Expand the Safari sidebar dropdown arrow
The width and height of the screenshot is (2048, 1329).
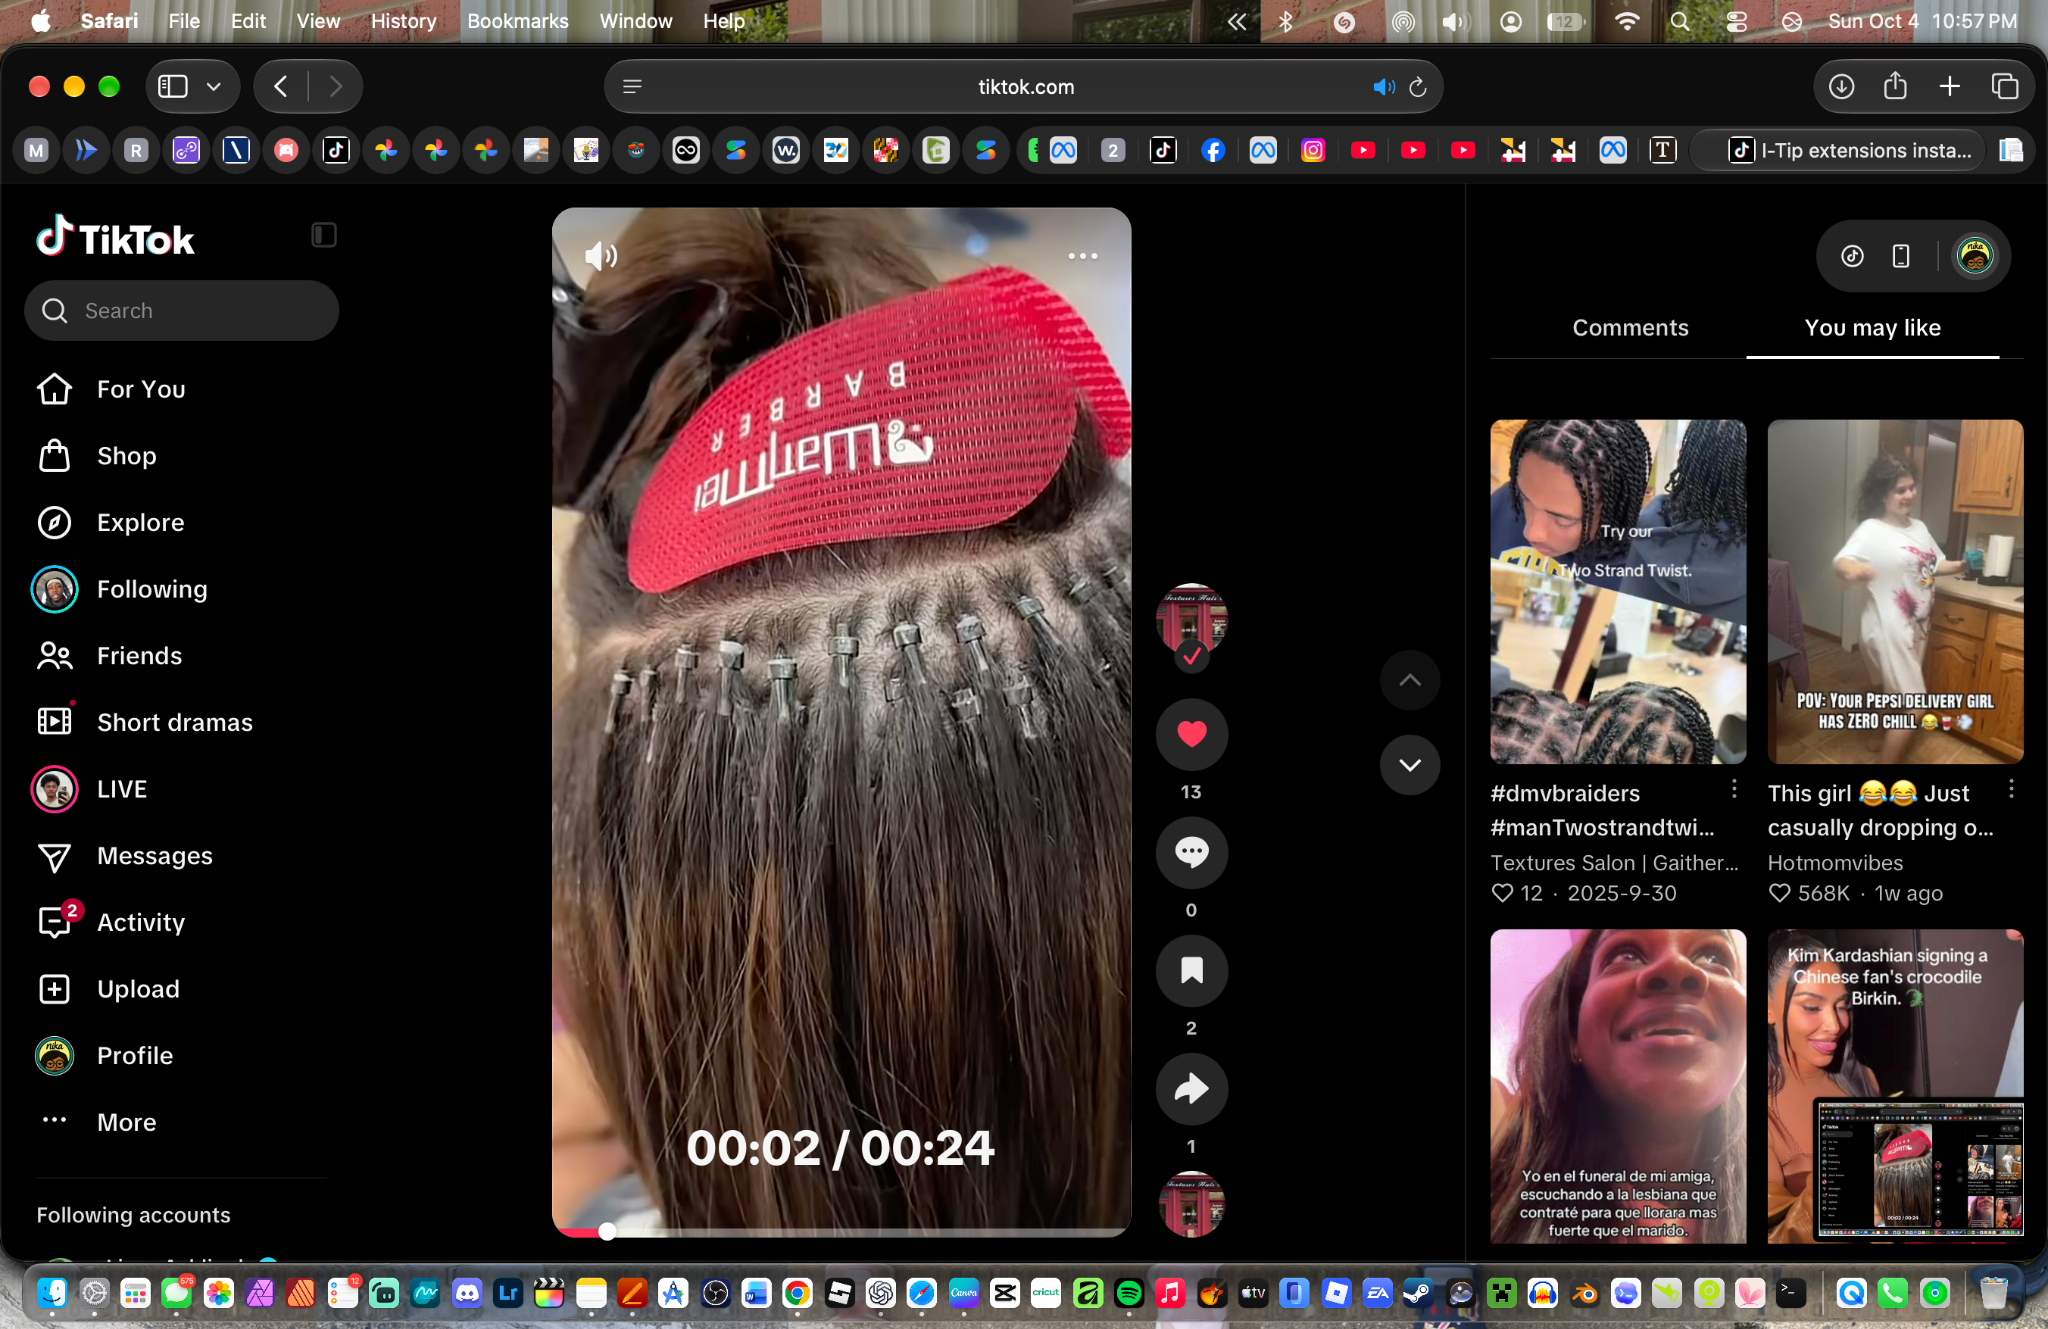pos(213,87)
